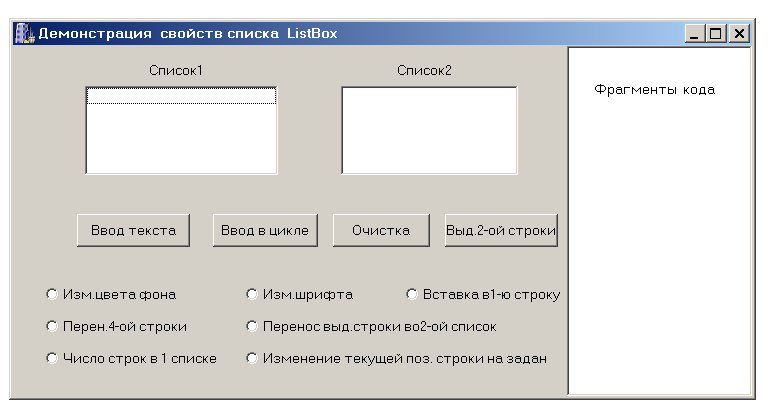769x411 pixels.
Task: Click the 'Ввод в цикле' button
Action: click(x=265, y=230)
